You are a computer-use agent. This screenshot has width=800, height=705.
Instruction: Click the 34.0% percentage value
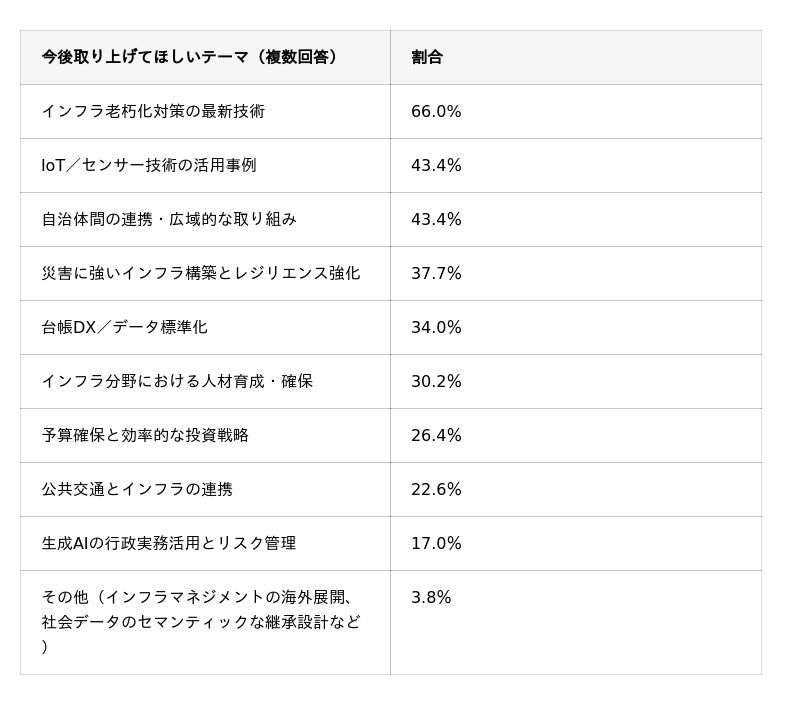click(436, 327)
